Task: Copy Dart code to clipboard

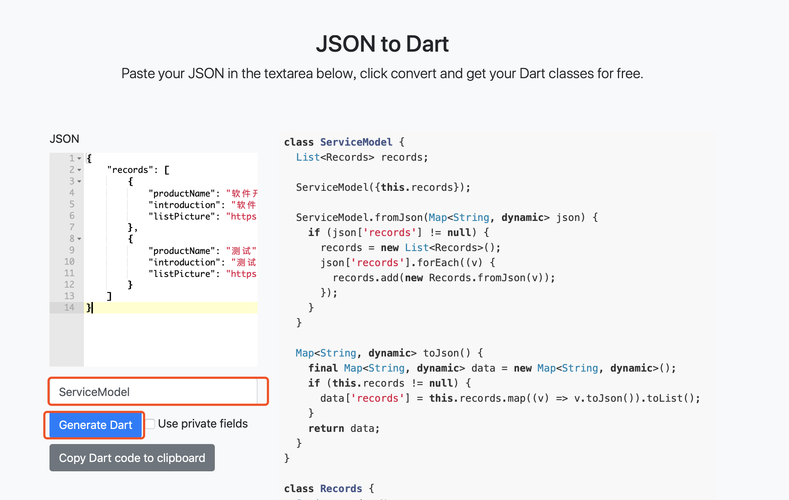Action: [x=132, y=458]
